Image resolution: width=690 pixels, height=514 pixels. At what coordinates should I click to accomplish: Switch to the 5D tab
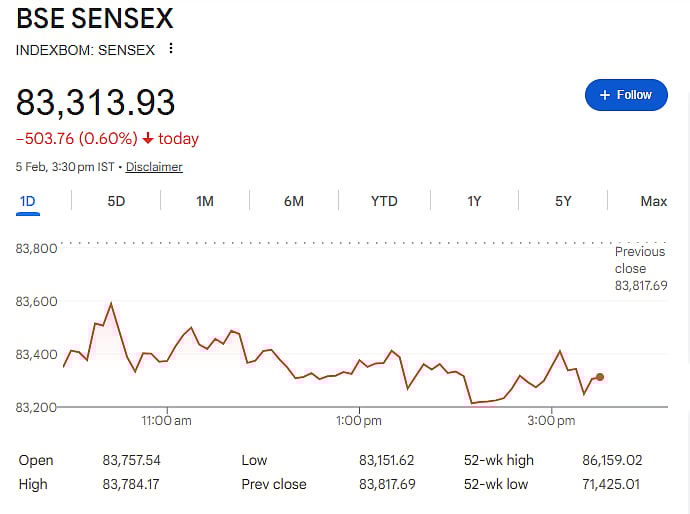point(116,201)
